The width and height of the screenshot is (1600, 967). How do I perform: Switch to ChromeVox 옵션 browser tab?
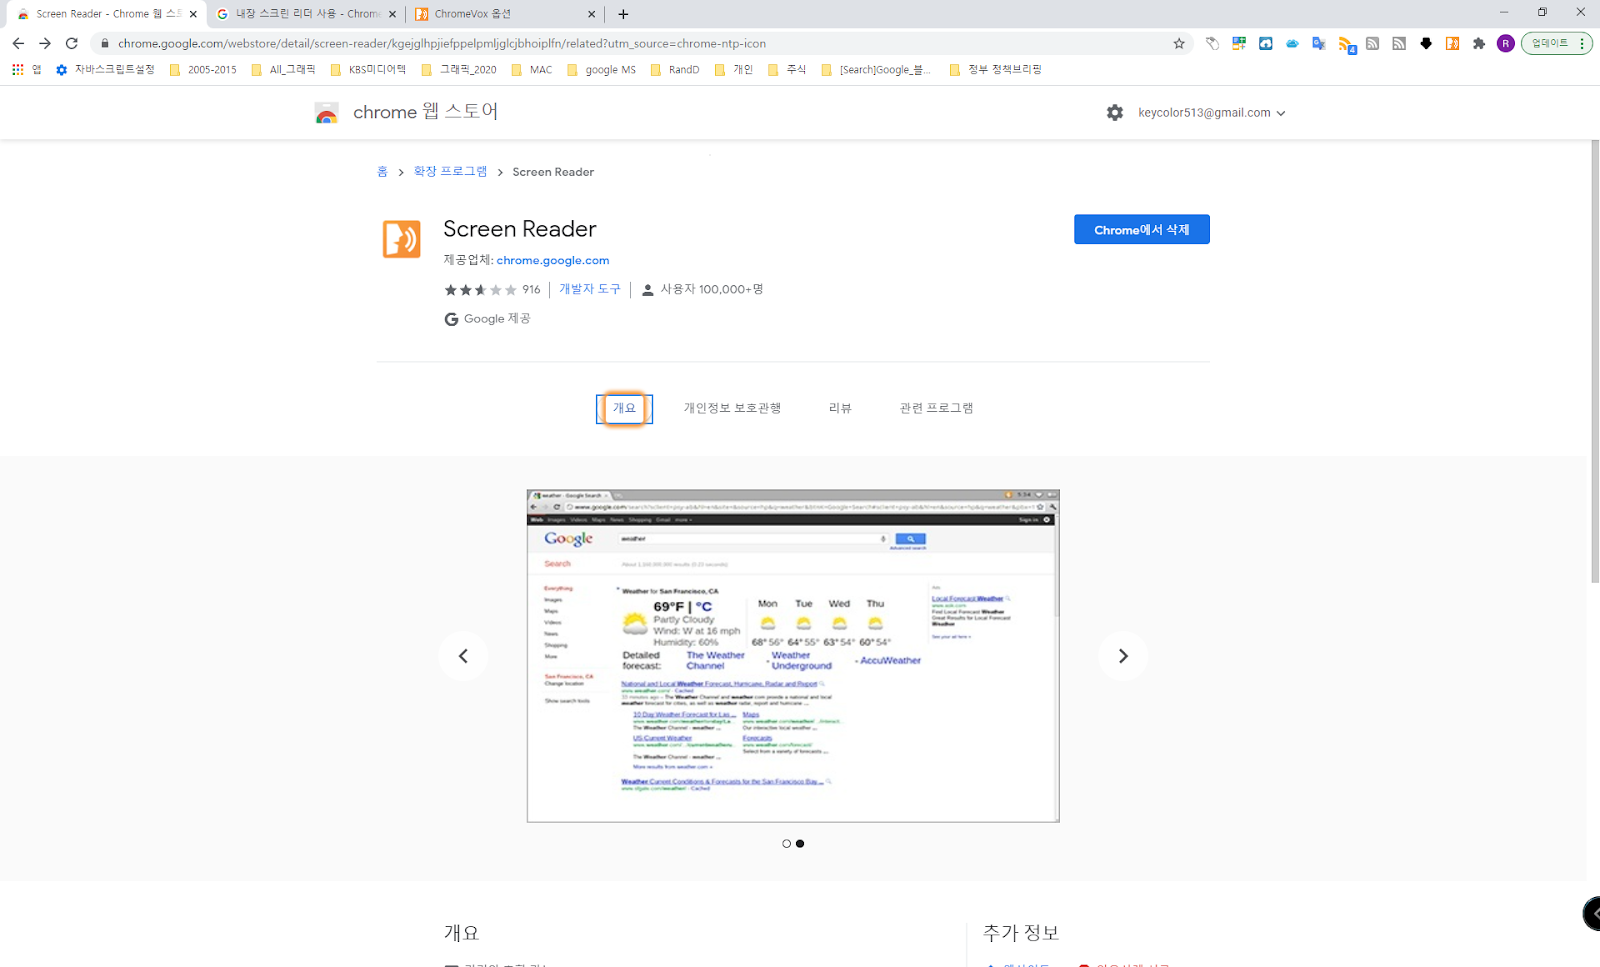[x=506, y=14]
